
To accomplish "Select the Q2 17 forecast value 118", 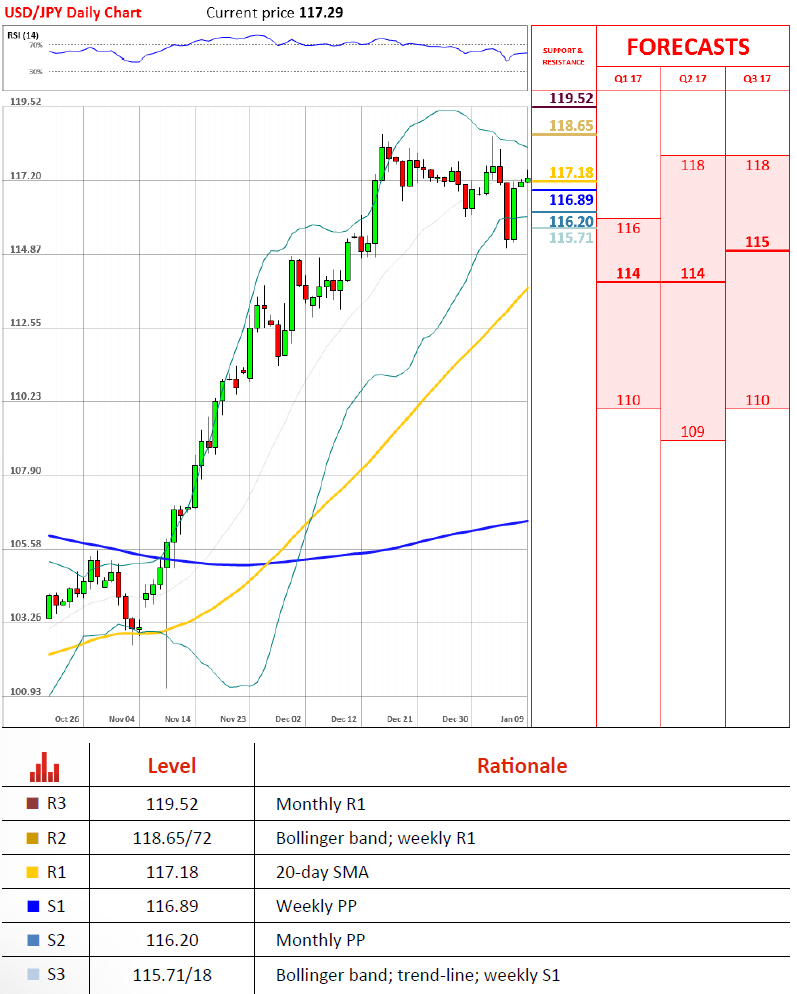I will point(692,165).
